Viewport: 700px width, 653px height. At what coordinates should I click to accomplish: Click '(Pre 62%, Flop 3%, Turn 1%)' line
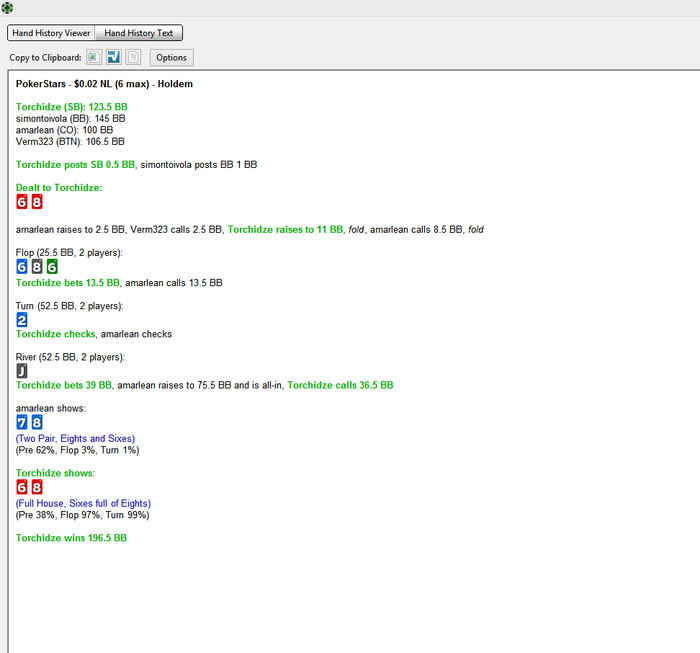pyautogui.click(x=78, y=450)
